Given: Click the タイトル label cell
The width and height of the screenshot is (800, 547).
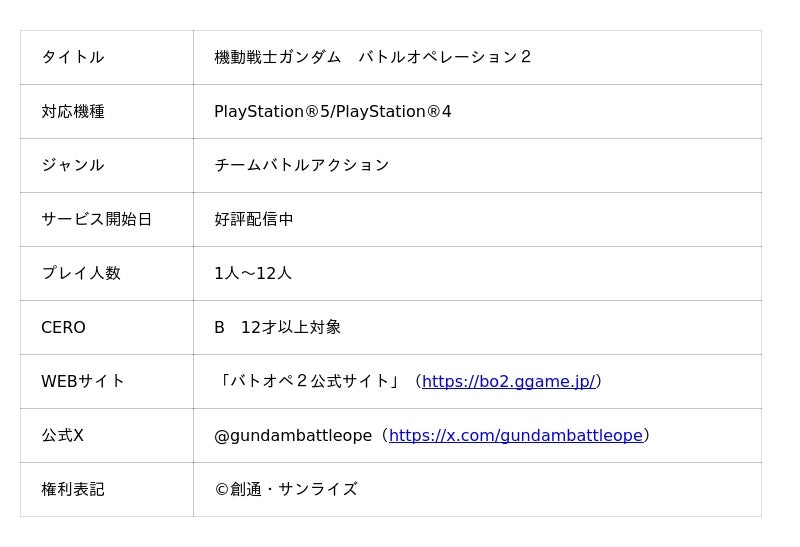Looking at the screenshot, I should 73,57.
